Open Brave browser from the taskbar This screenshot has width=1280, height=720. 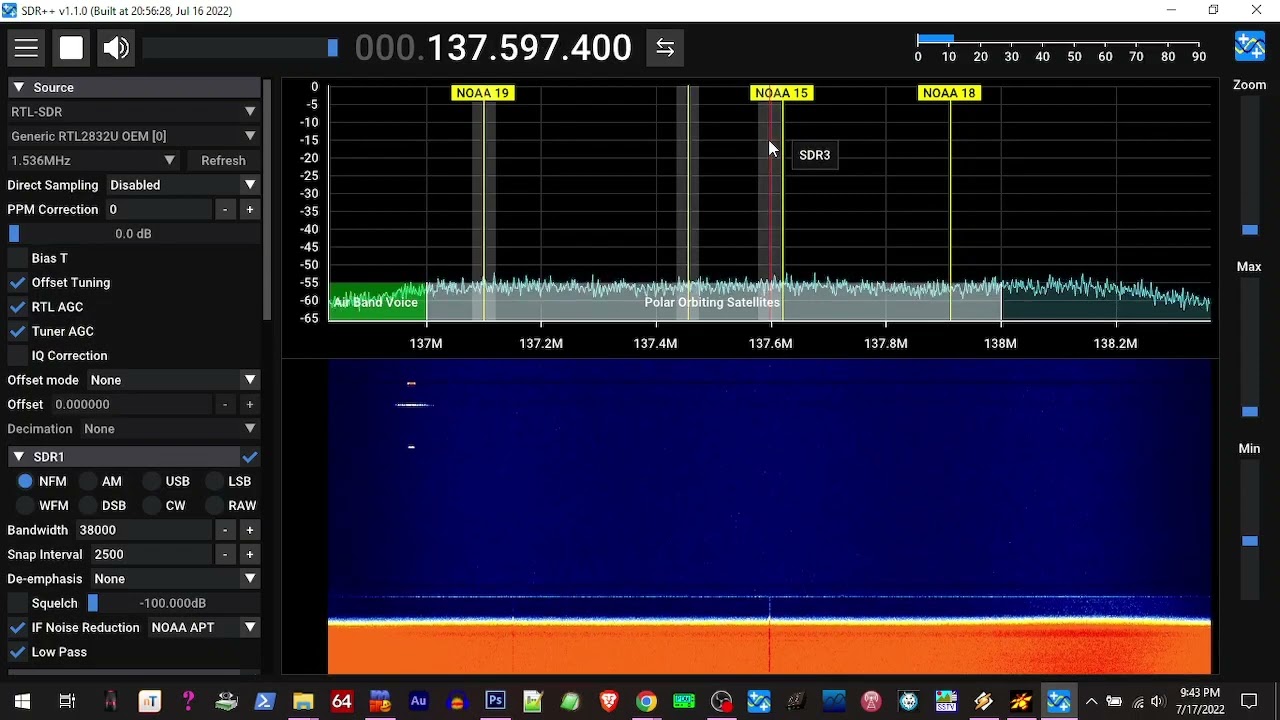point(609,701)
